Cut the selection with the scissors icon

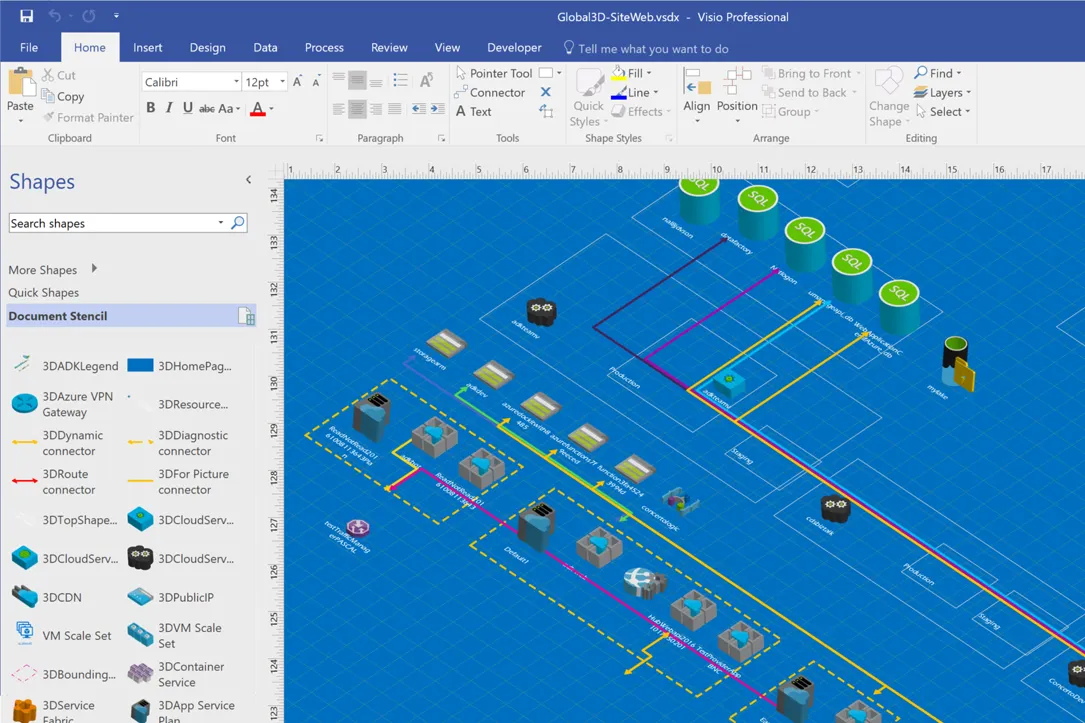pos(58,75)
